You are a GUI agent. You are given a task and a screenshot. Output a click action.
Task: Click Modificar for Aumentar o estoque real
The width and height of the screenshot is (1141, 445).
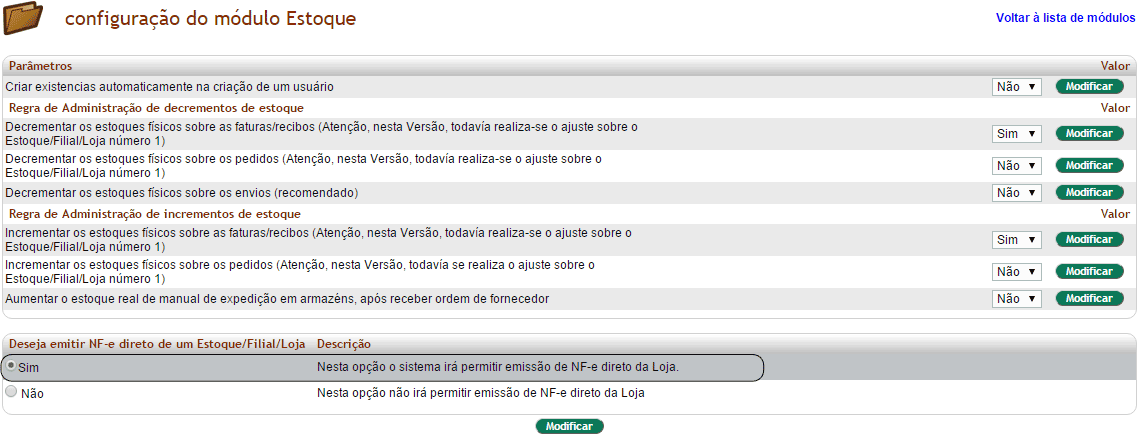[1089, 298]
